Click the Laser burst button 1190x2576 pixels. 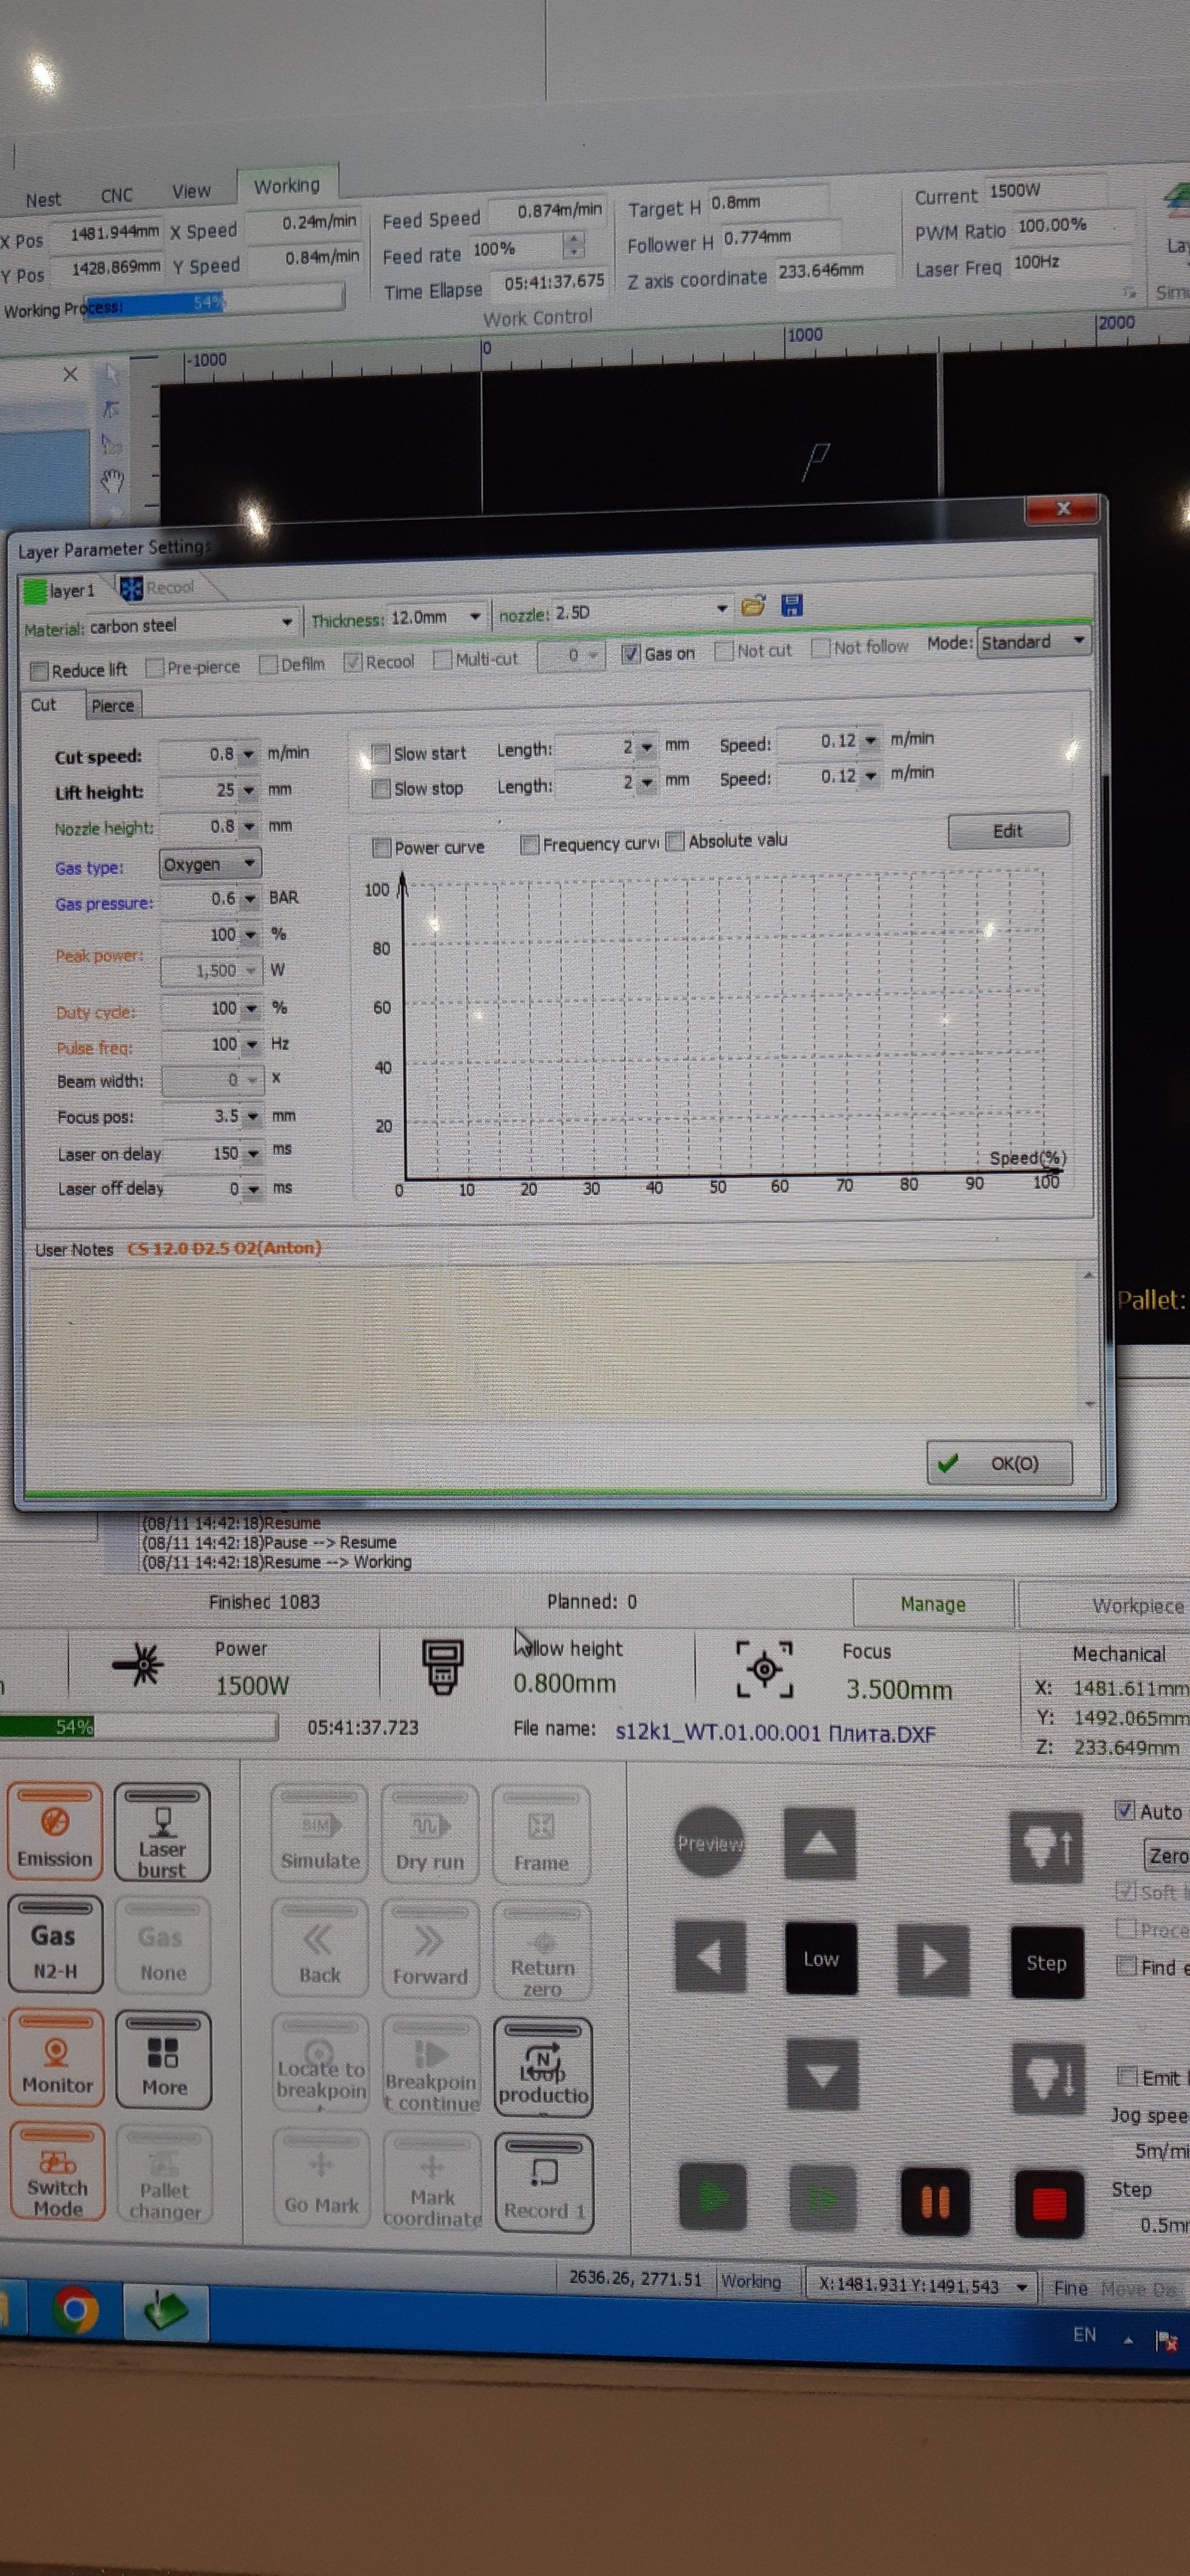tap(162, 1832)
